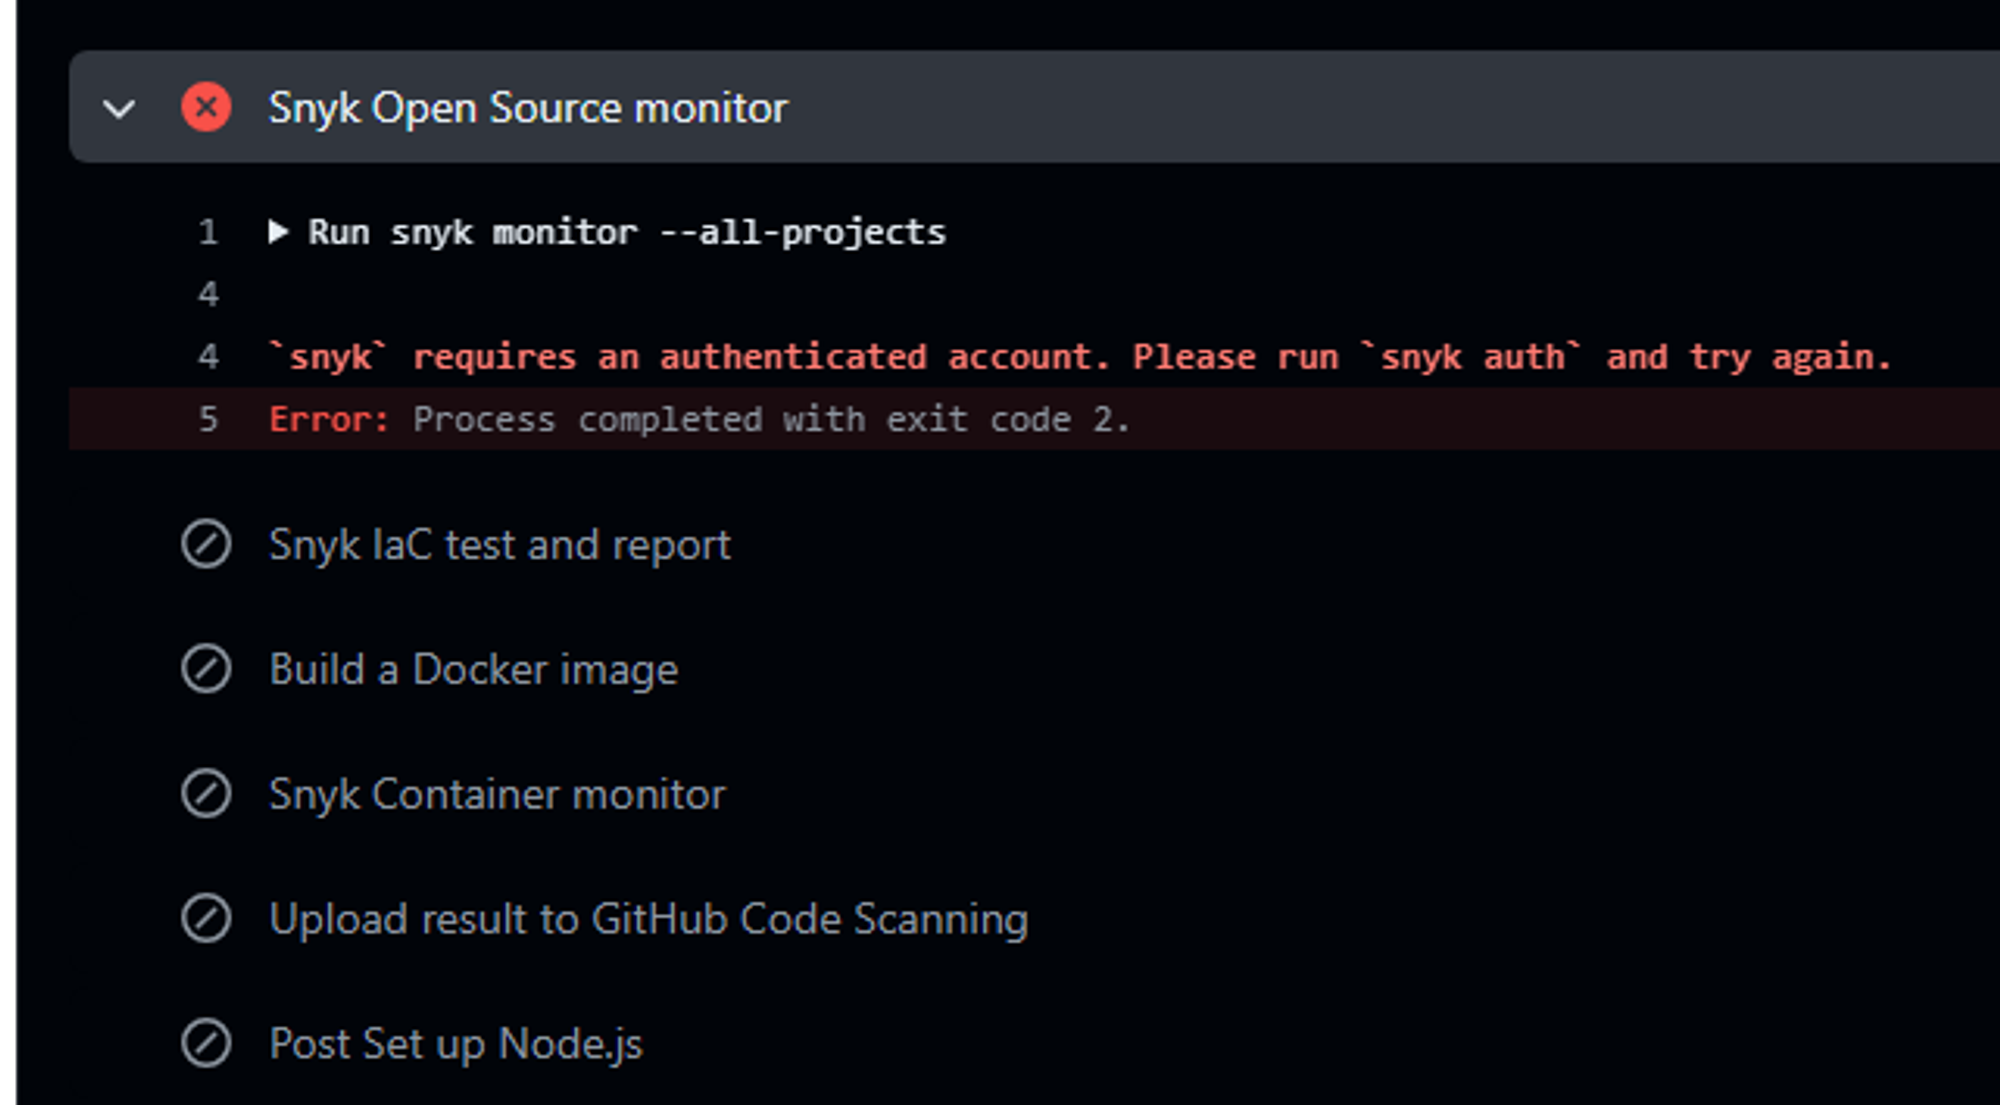The height and width of the screenshot is (1105, 2000).
Task: Click skipped icon beside Post Set up Node.js
Action: [206, 1044]
